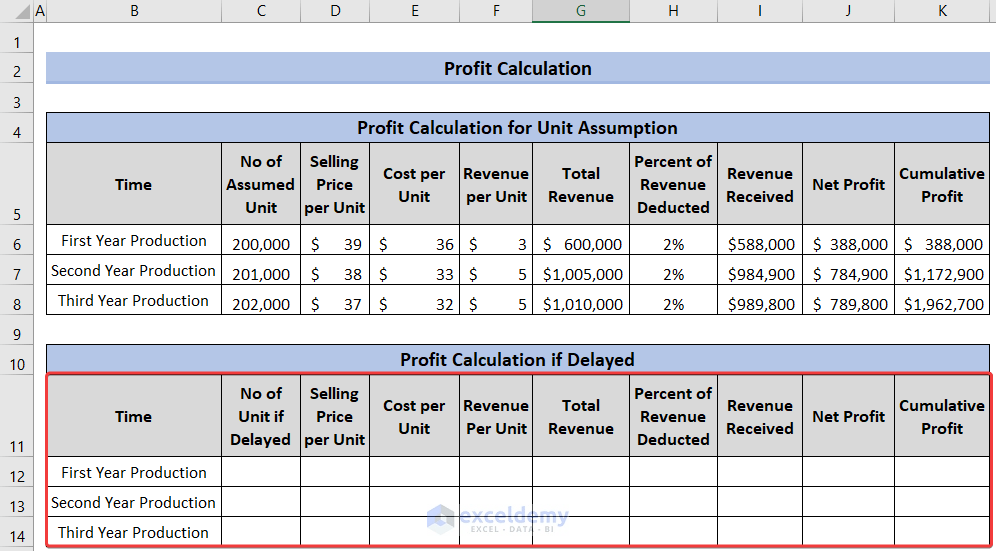Select column G header
The height and width of the screenshot is (551, 996).
[581, 11]
